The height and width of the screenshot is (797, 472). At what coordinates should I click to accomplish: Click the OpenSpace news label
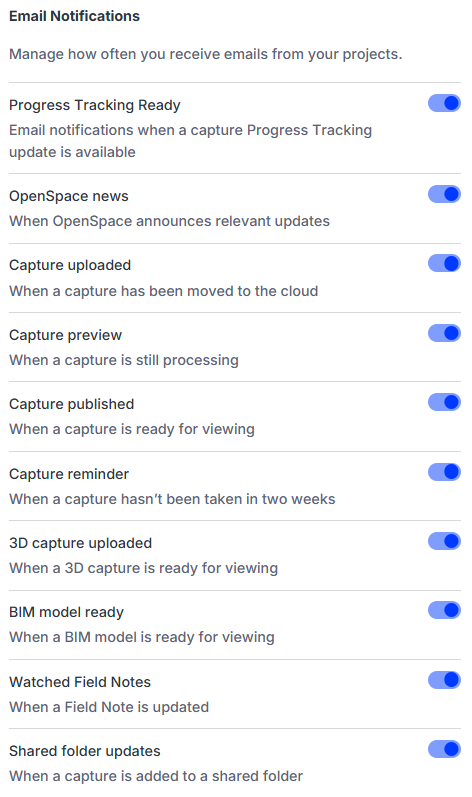pos(69,196)
